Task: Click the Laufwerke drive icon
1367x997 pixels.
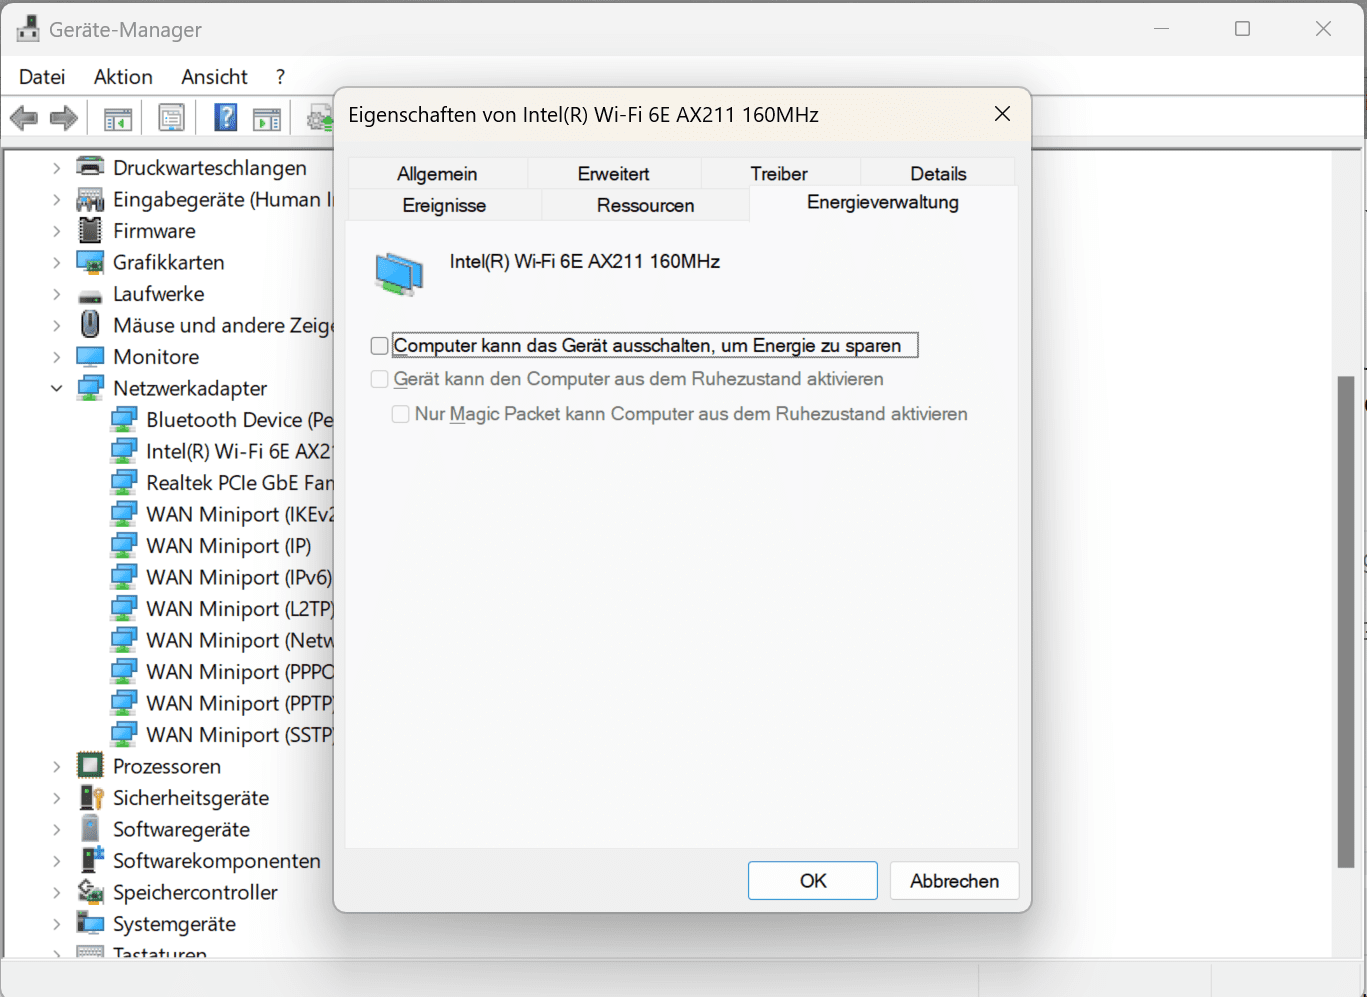Action: coord(90,296)
